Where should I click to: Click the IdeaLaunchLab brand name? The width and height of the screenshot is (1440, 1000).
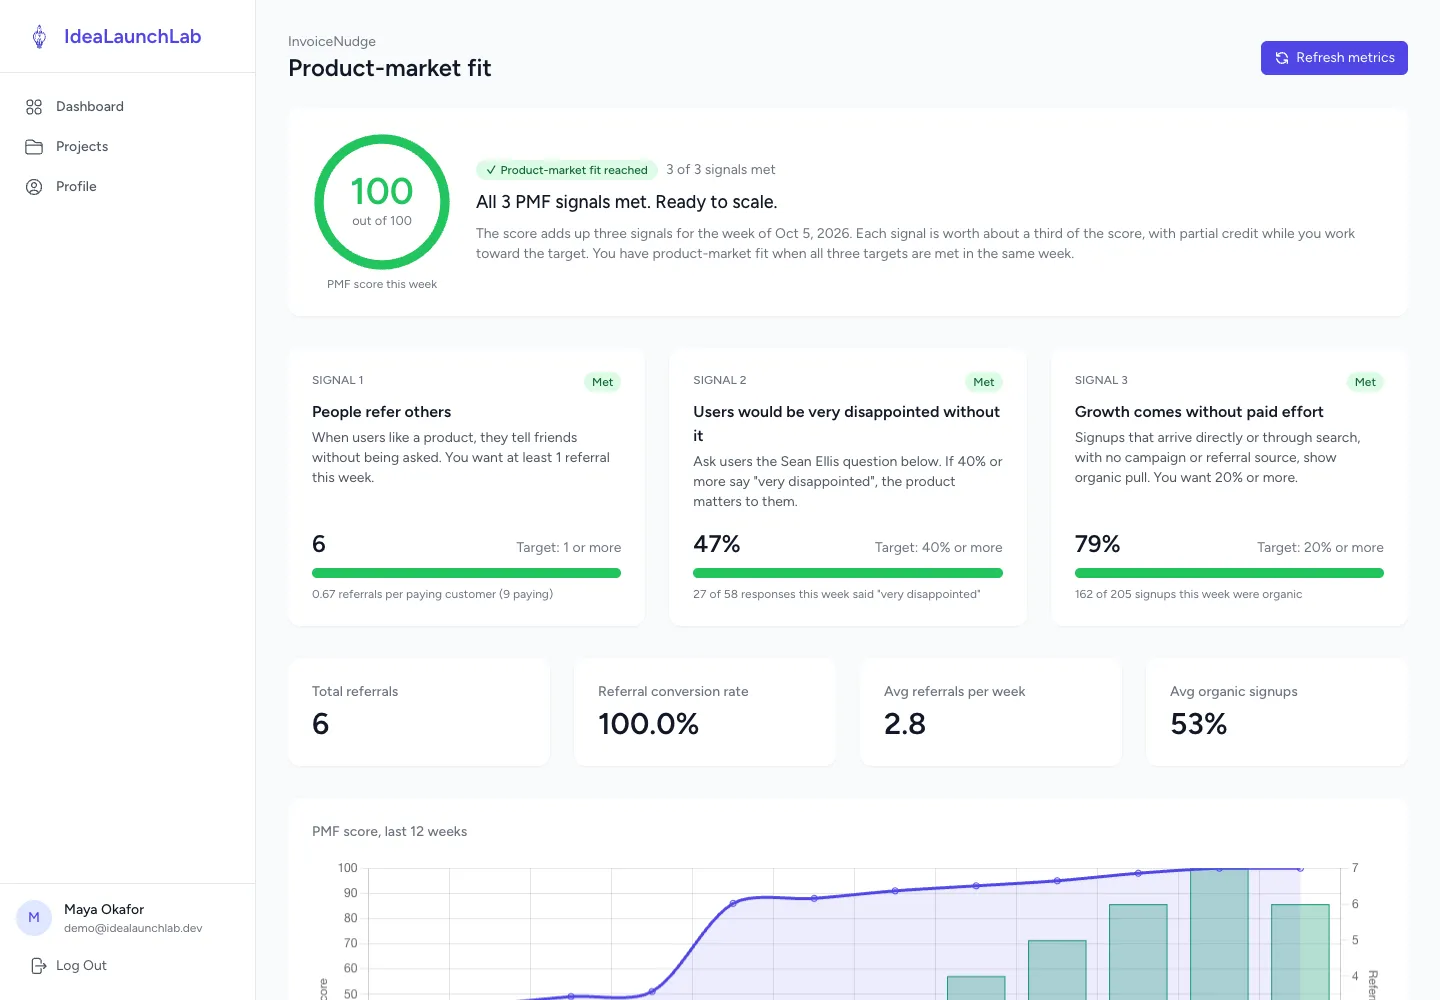point(133,37)
